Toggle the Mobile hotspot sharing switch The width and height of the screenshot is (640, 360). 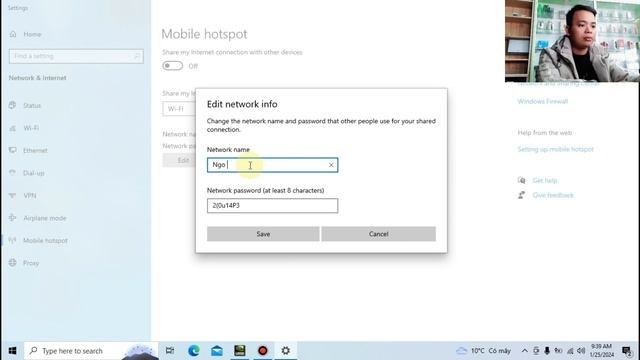click(173, 66)
